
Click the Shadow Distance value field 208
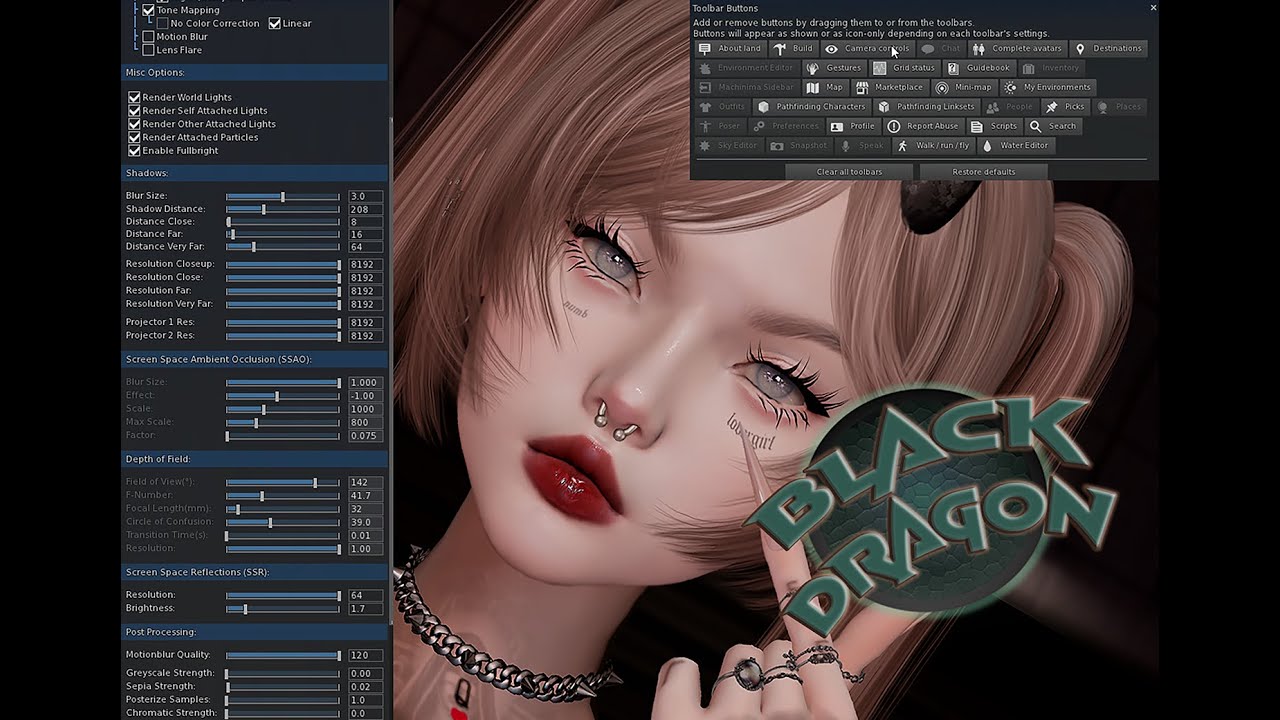coord(365,209)
